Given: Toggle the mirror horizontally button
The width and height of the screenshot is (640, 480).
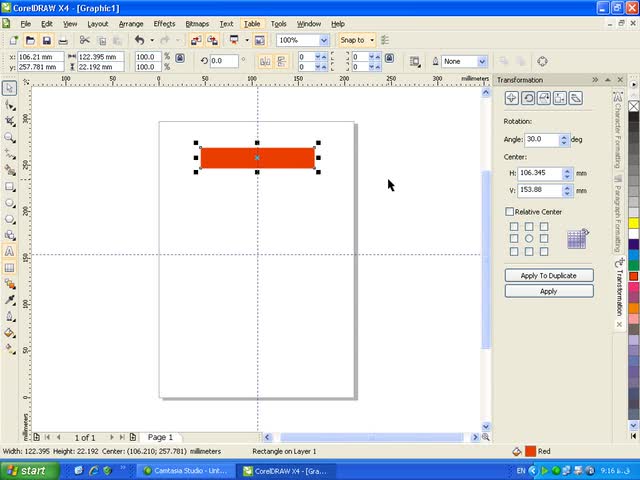Looking at the screenshot, I should [265, 61].
